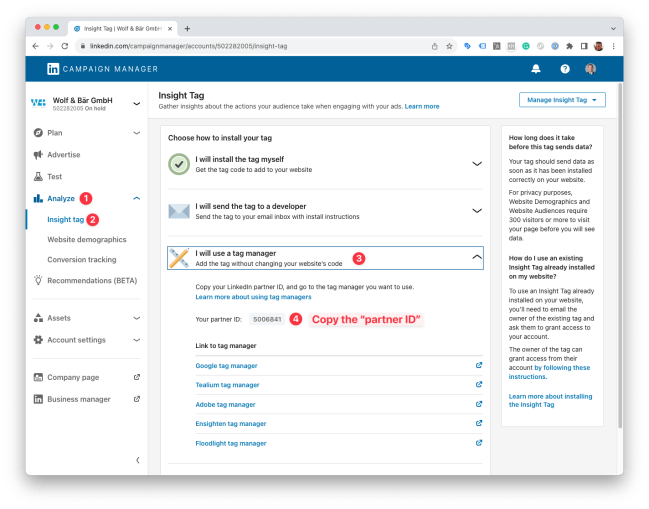Open Google tag manager external link icon

click(x=479, y=365)
